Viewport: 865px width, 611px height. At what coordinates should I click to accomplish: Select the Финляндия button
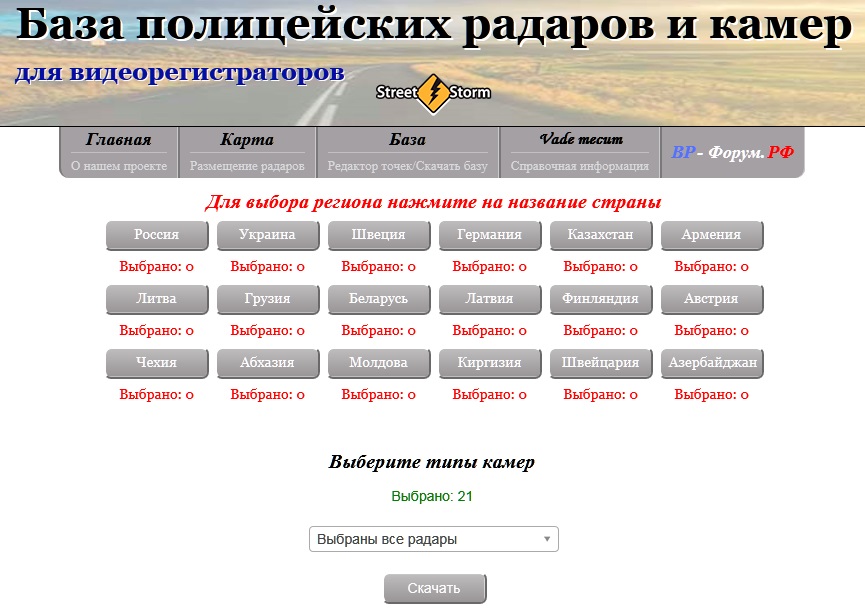601,299
